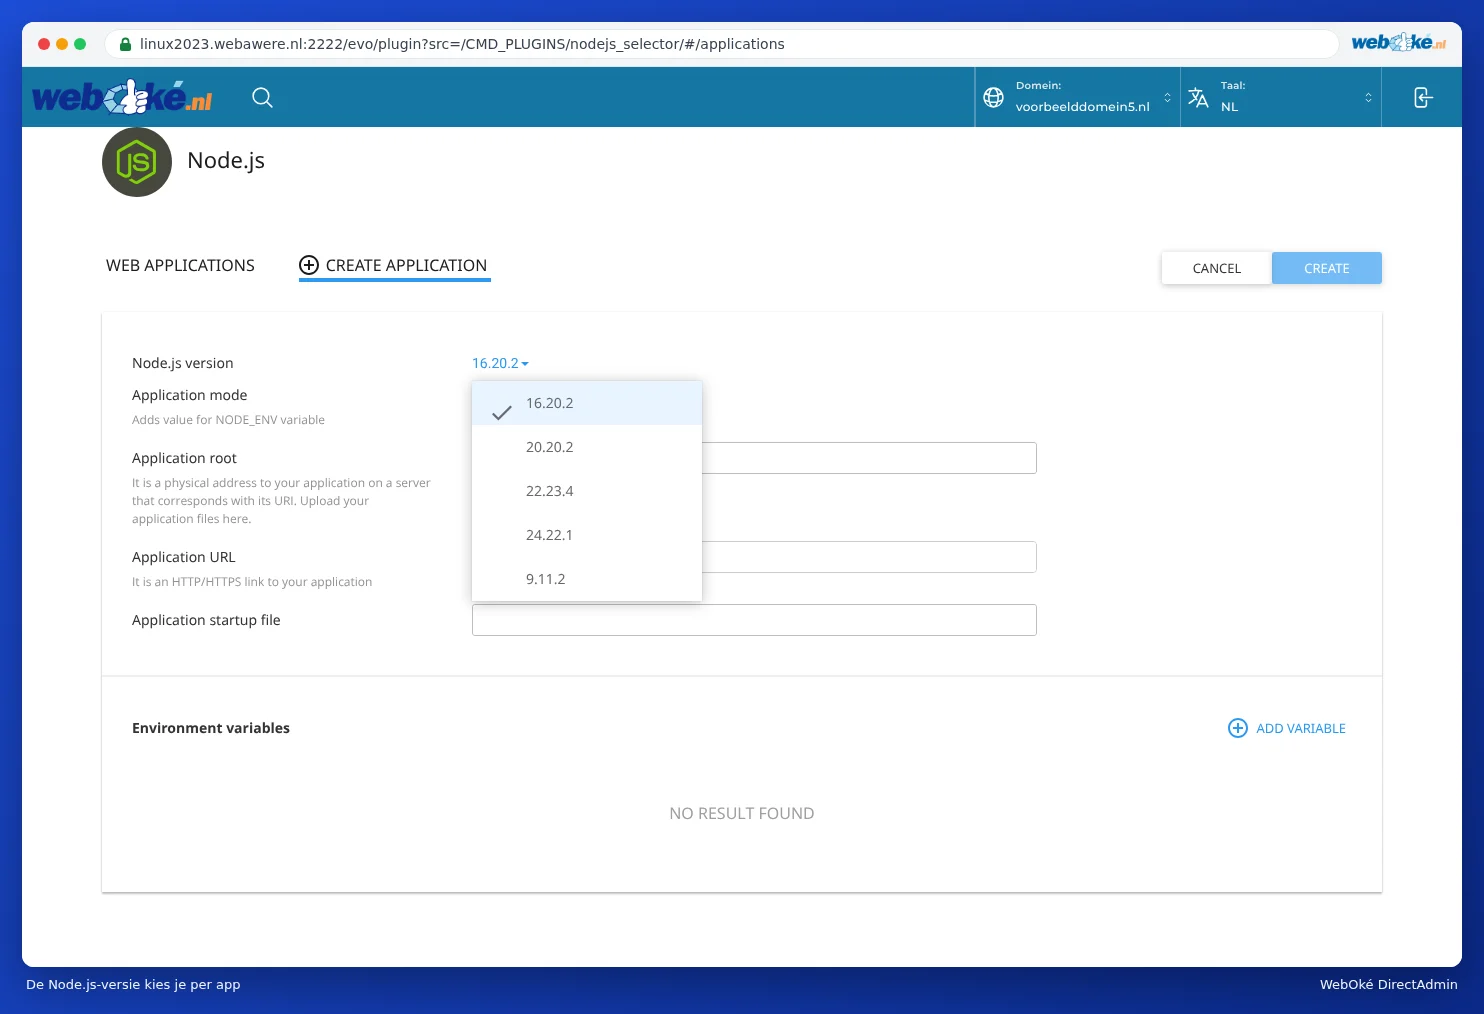The width and height of the screenshot is (1484, 1014).
Task: Select Node.js version 9.11.2
Action: point(587,579)
